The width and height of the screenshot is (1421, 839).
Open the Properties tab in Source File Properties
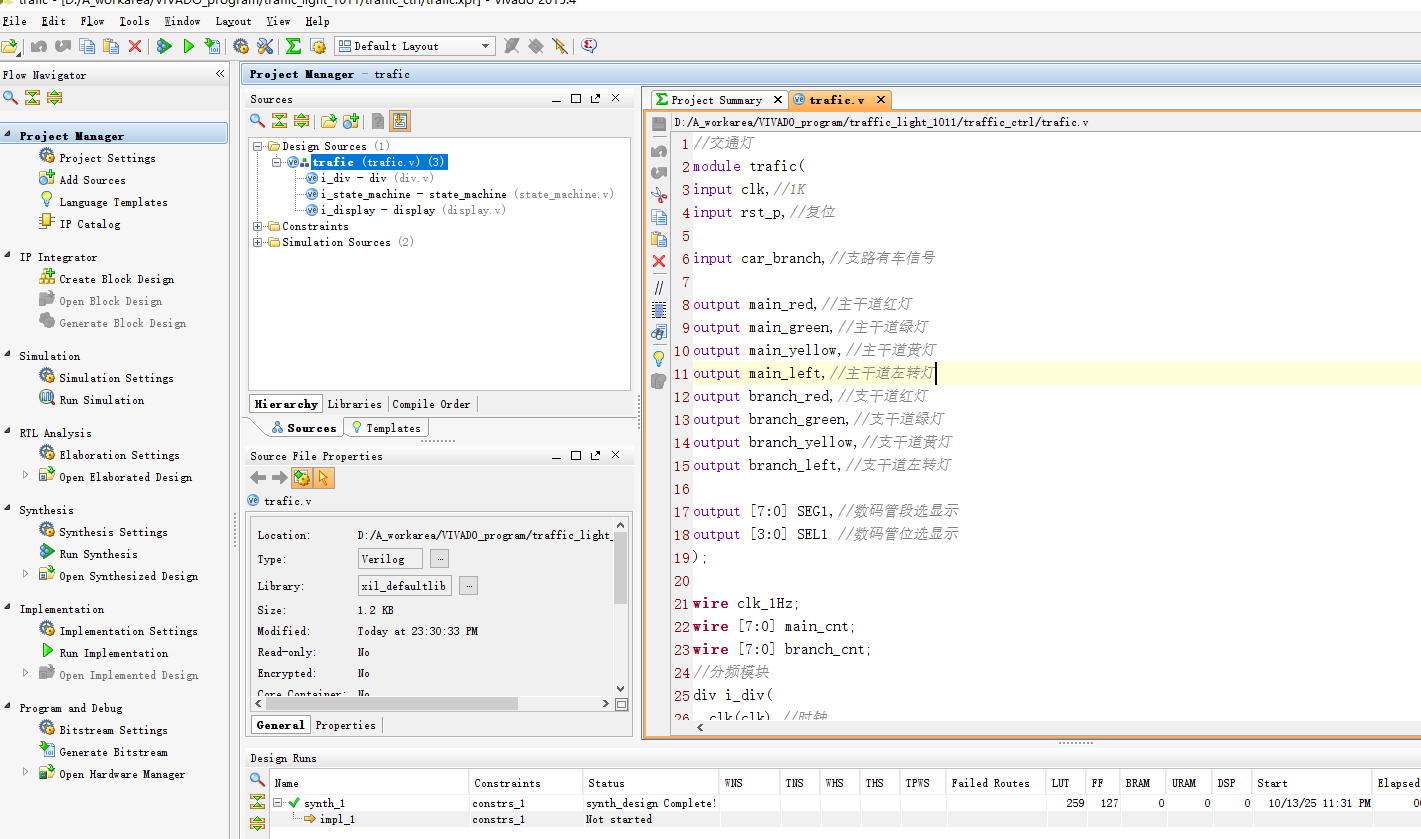click(345, 725)
